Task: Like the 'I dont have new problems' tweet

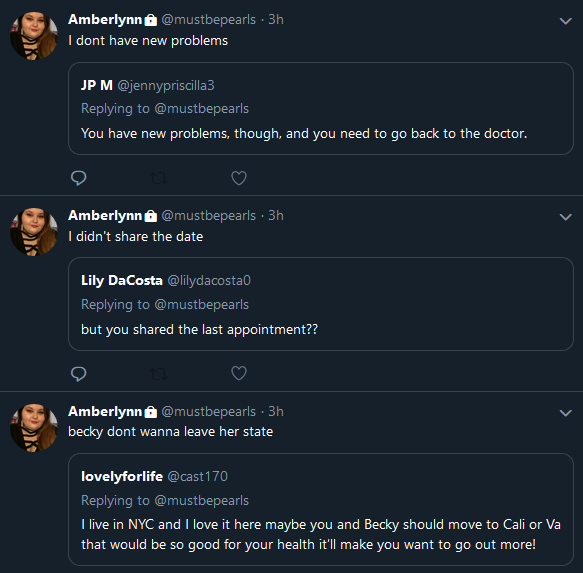Action: click(239, 178)
